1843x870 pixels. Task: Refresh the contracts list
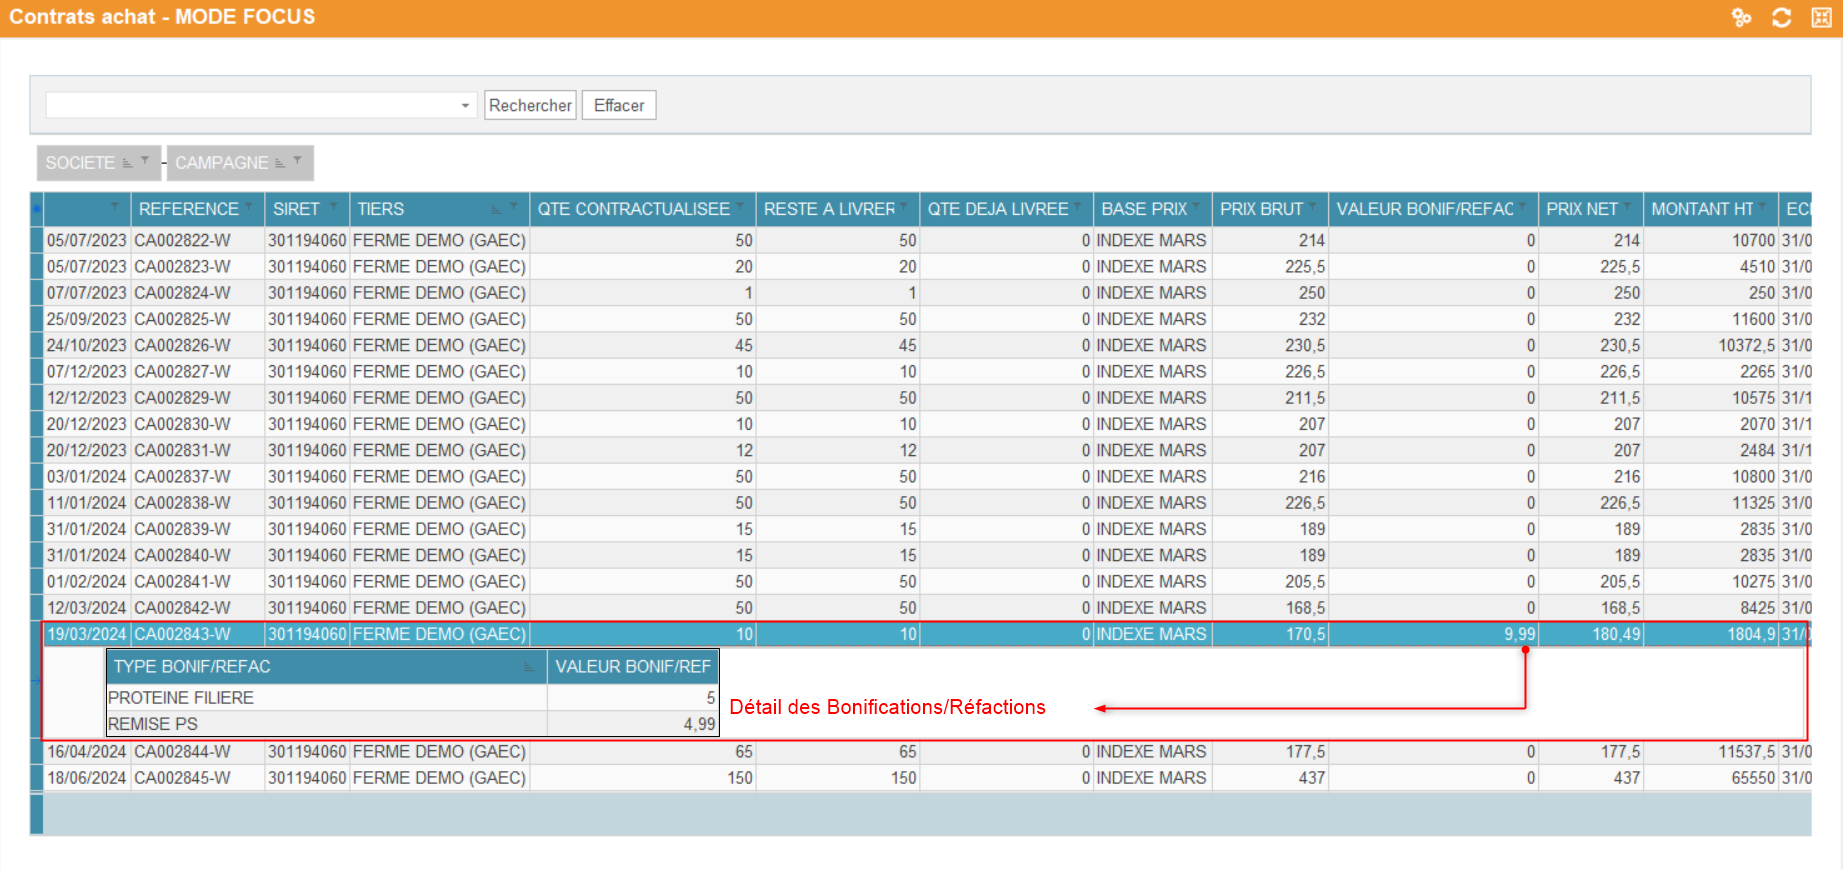click(1781, 17)
